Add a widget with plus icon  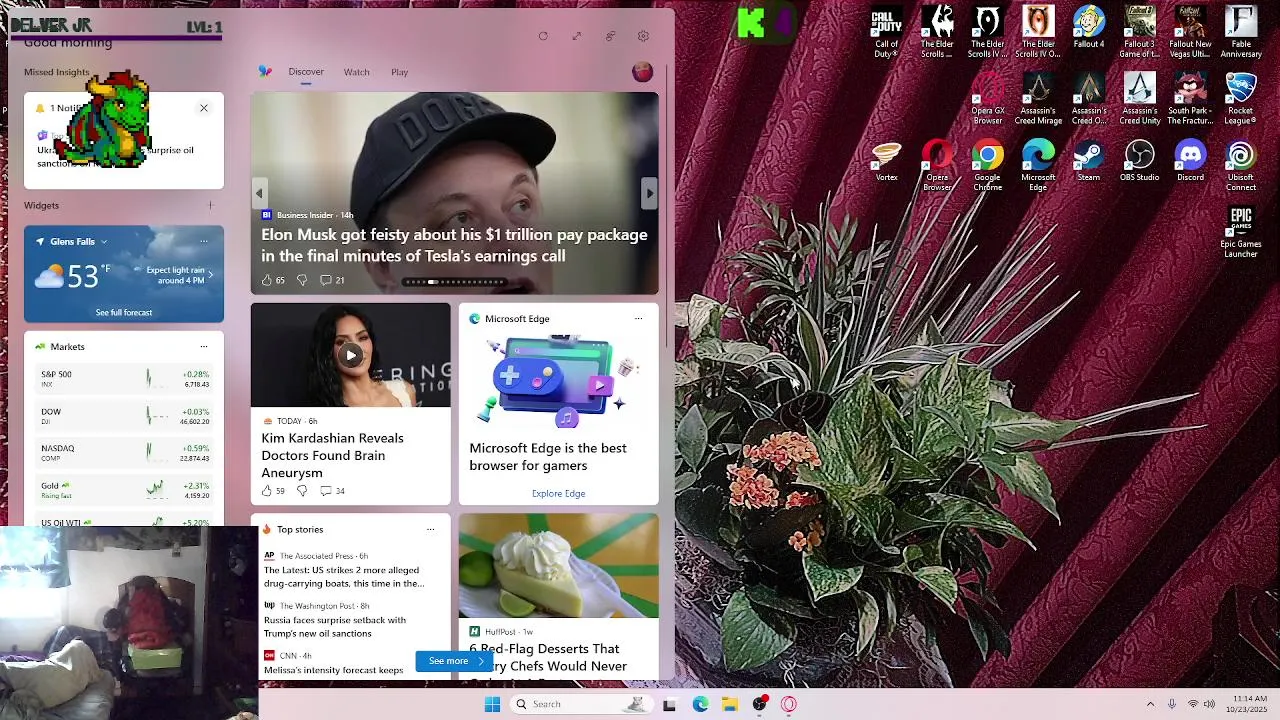(x=210, y=205)
